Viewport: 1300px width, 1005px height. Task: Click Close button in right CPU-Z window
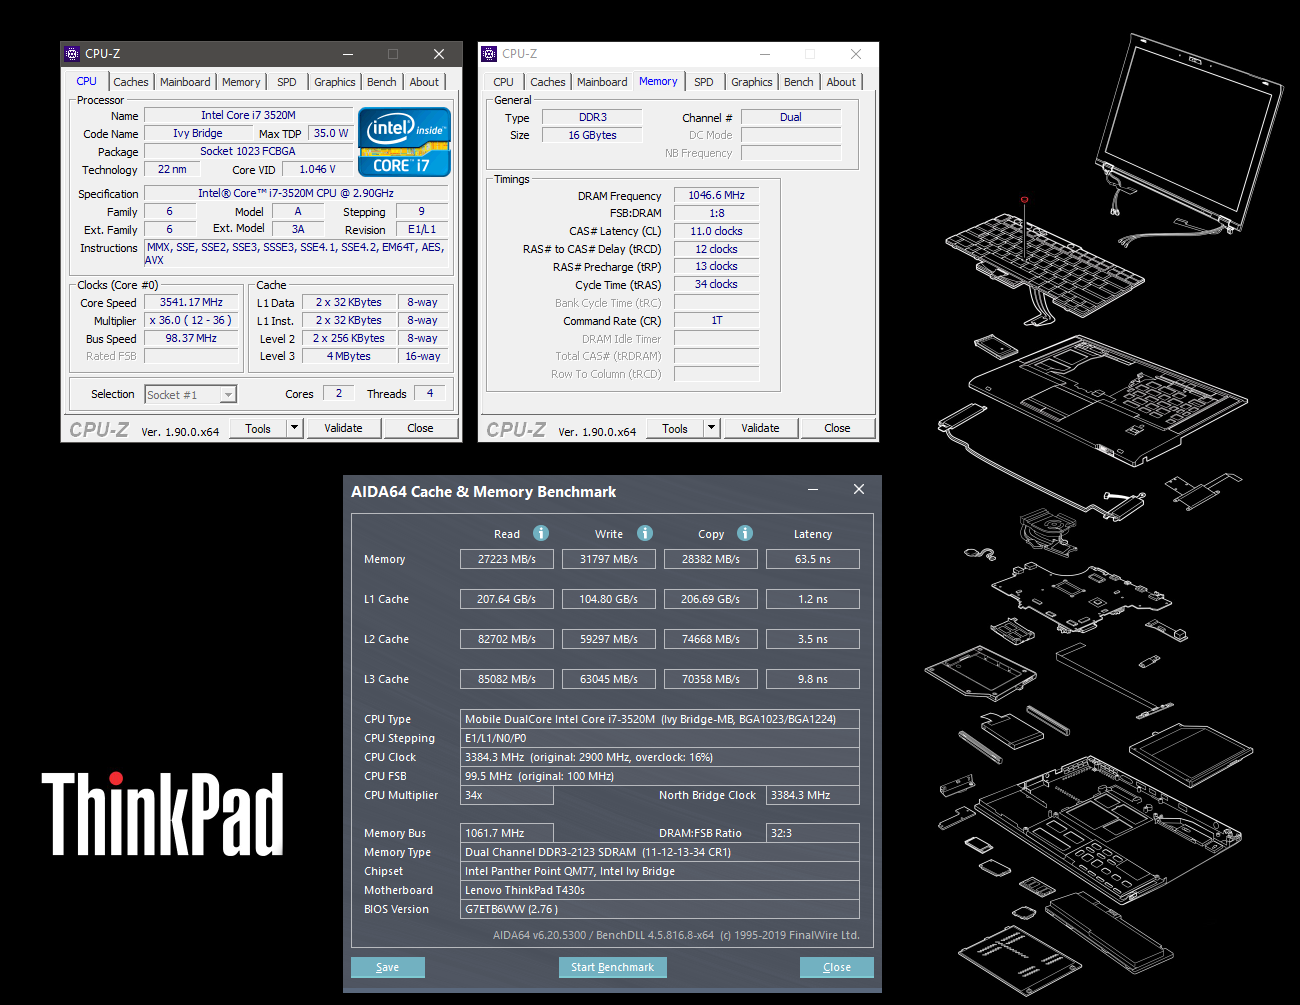tap(837, 428)
